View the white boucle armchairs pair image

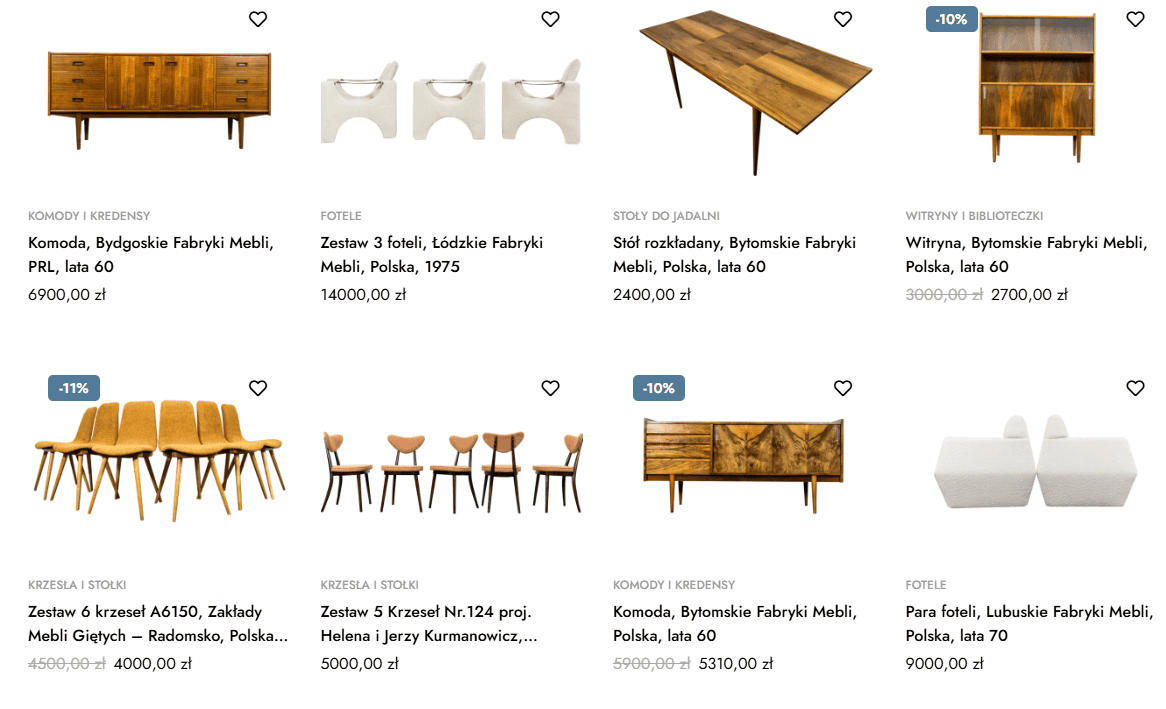(1035, 463)
